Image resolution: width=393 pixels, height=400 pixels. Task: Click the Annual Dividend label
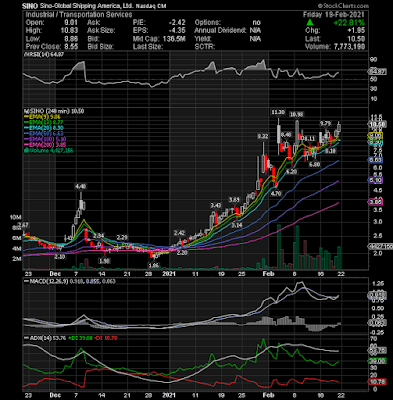[222, 31]
